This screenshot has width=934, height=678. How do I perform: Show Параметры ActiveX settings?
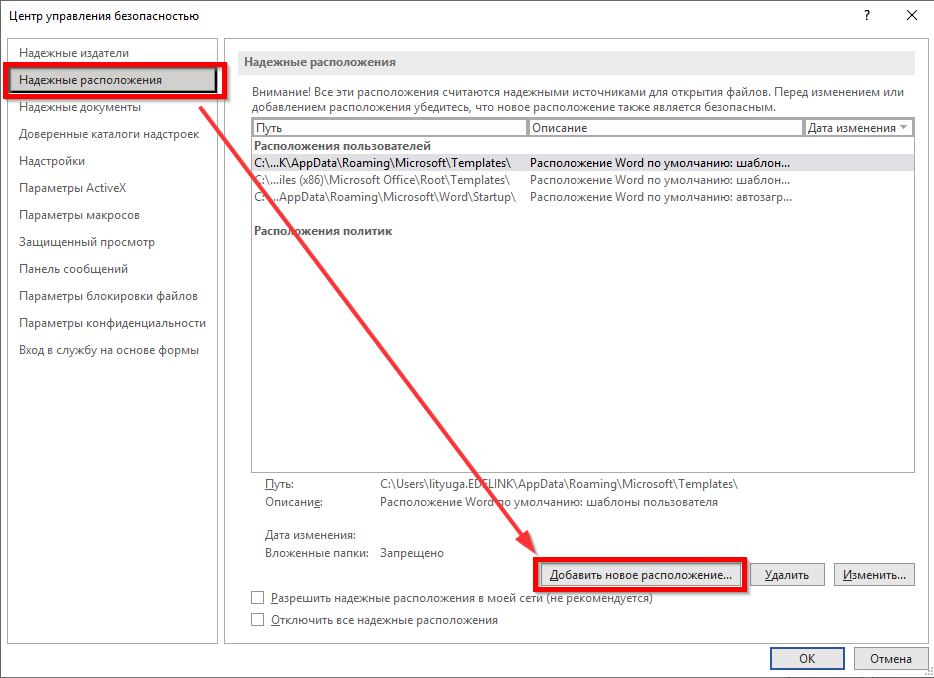[72, 188]
